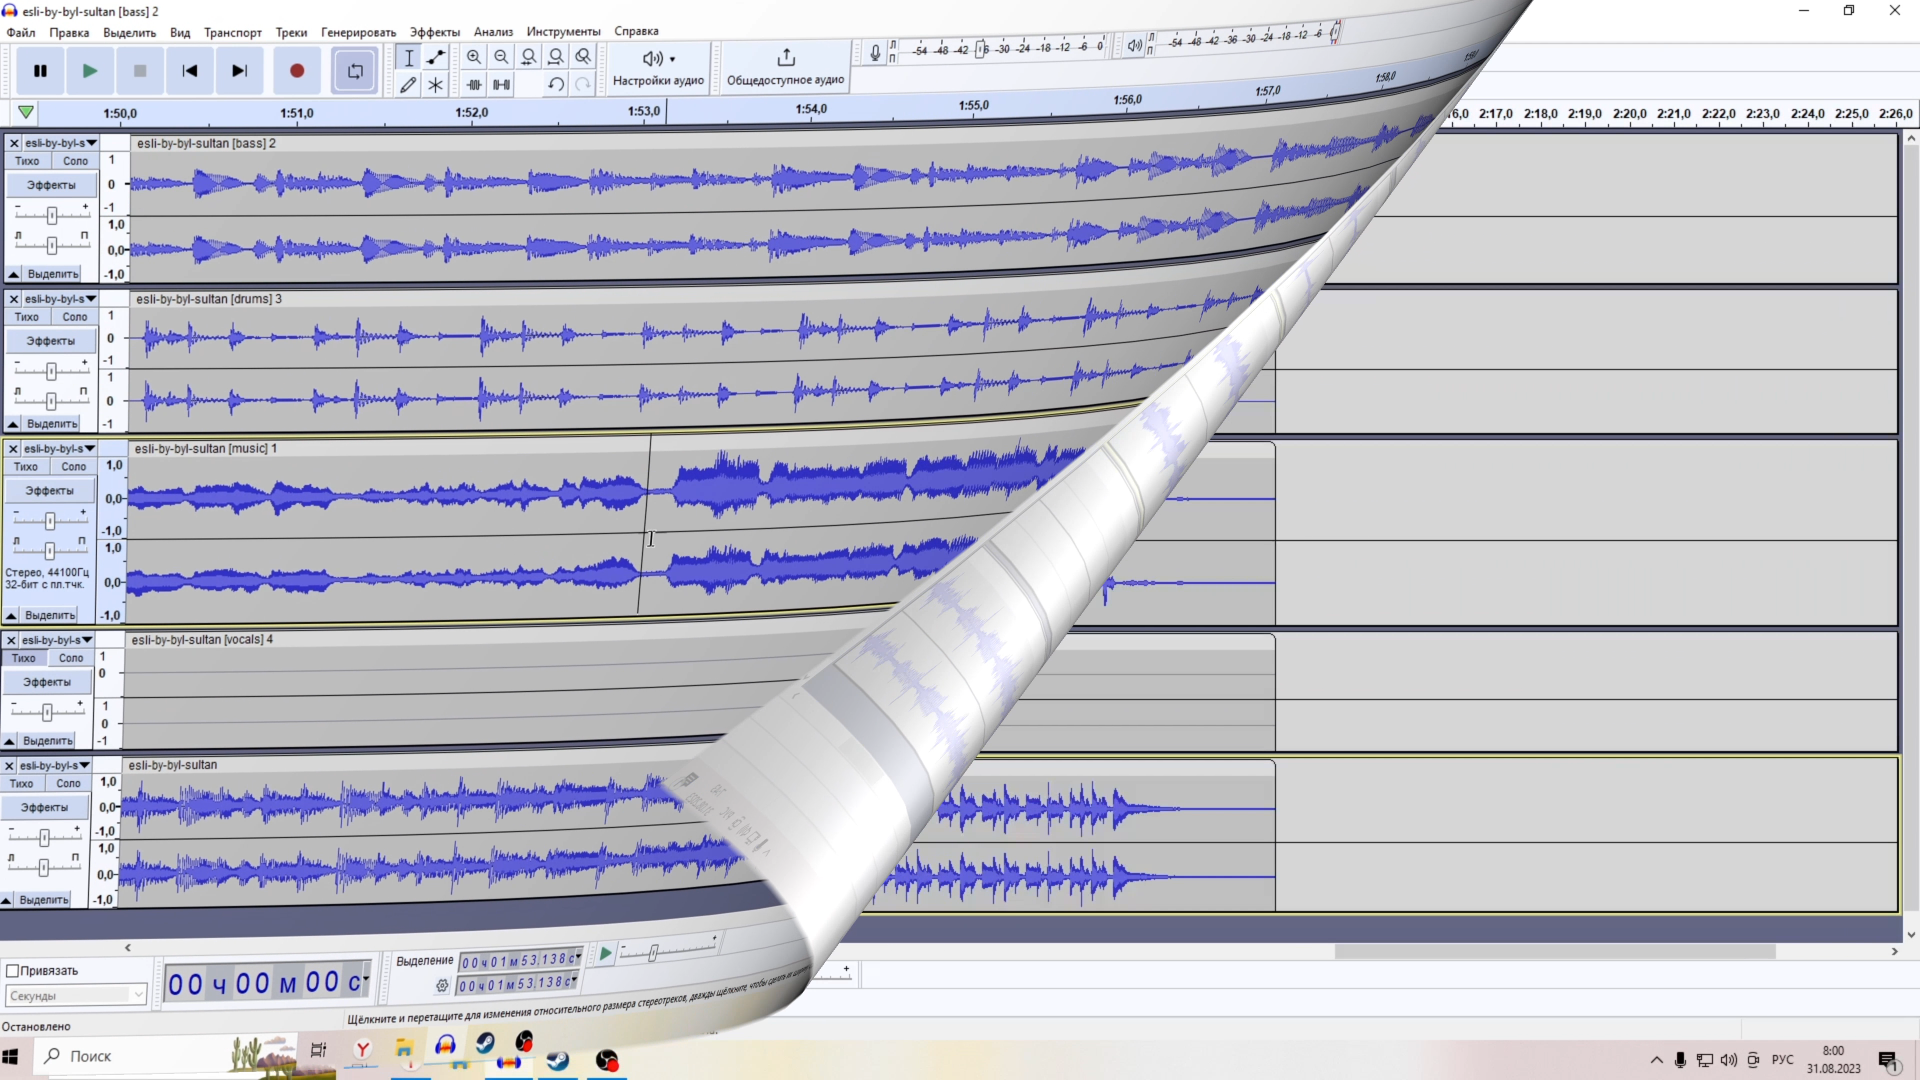Pause playback with the Pause button
The width and height of the screenshot is (1920, 1080).
[40, 71]
